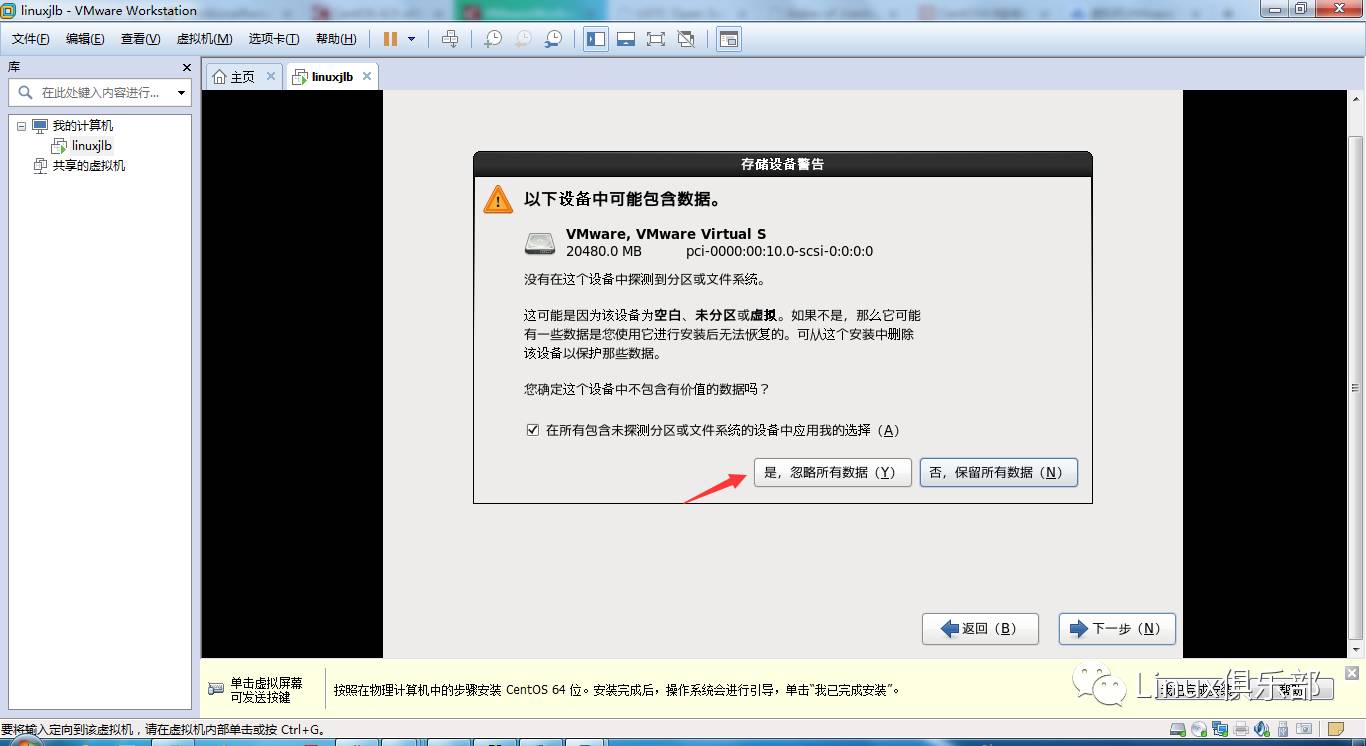Click the 20480.0 MB size text
Image resolution: width=1366 pixels, height=746 pixels.
point(604,251)
